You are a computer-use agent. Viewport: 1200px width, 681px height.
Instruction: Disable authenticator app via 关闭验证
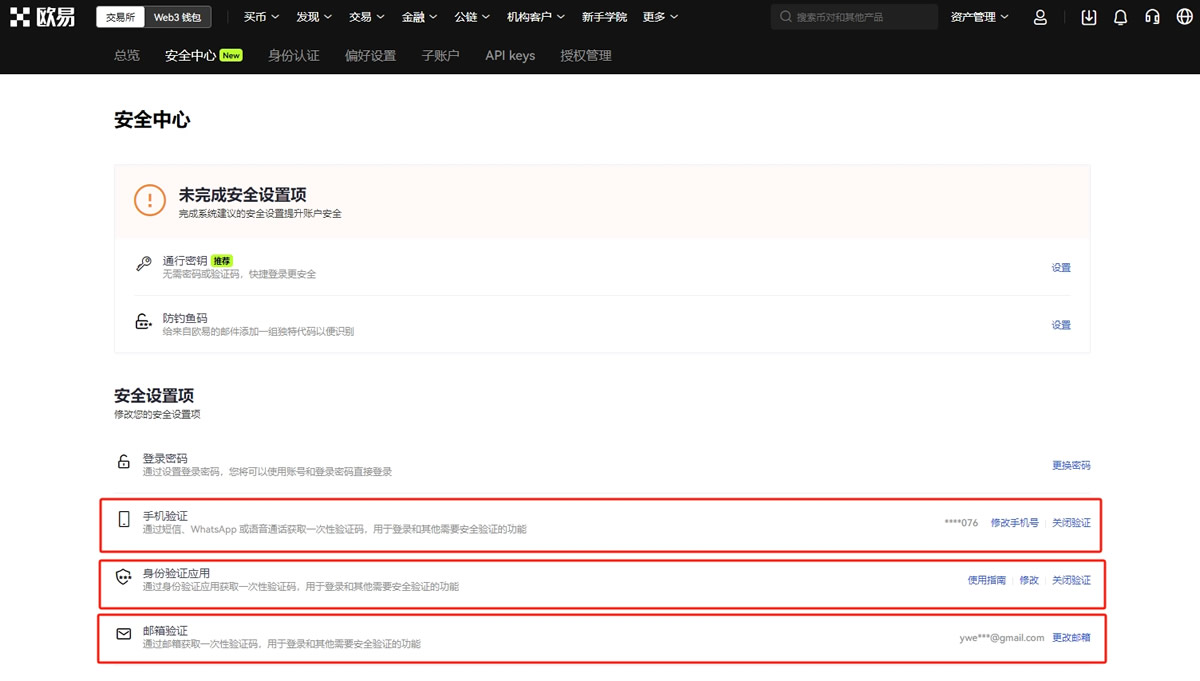1073,579
